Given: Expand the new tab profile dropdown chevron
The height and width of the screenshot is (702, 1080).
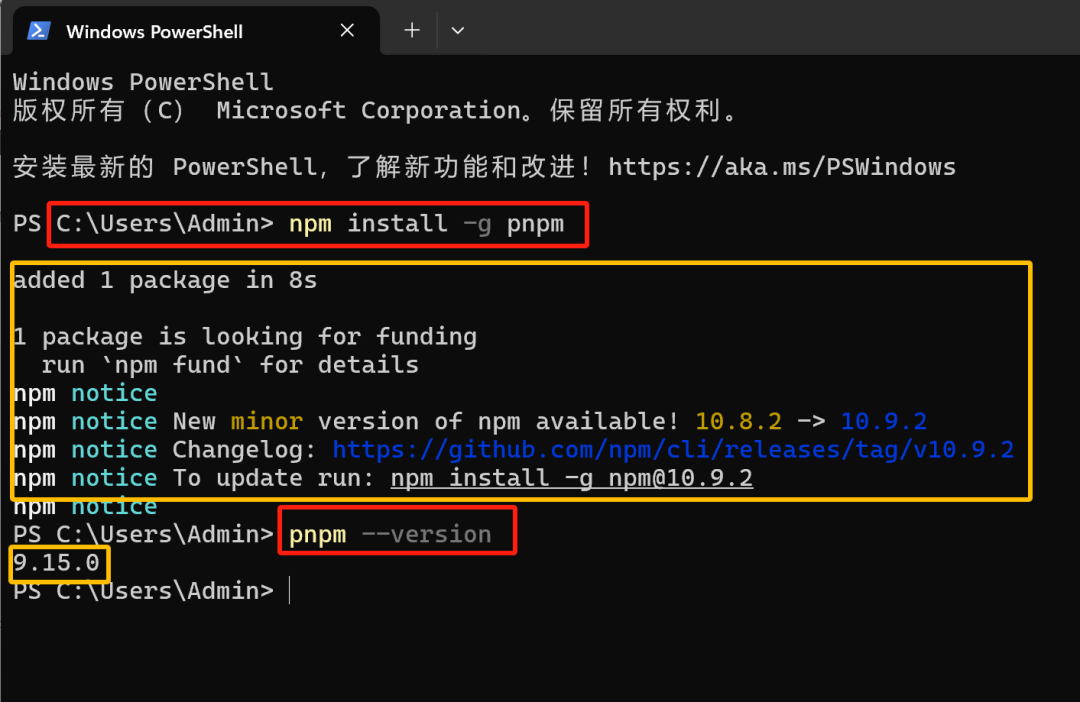Looking at the screenshot, I should tap(458, 31).
